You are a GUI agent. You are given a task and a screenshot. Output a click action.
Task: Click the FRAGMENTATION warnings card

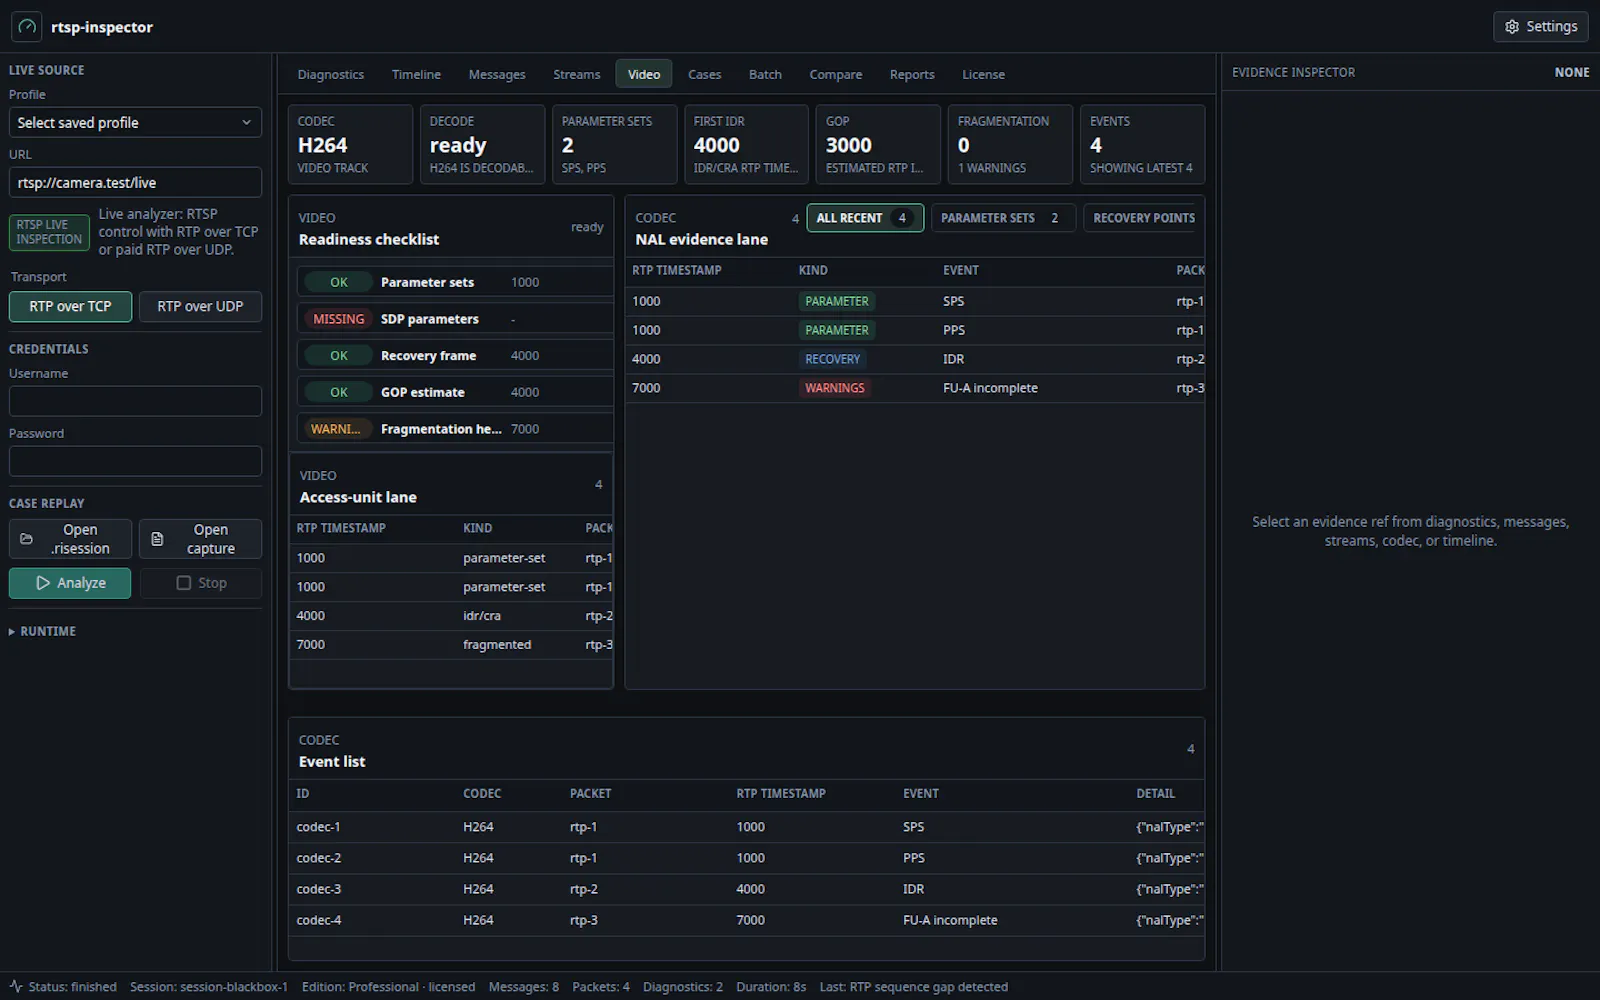(1010, 144)
